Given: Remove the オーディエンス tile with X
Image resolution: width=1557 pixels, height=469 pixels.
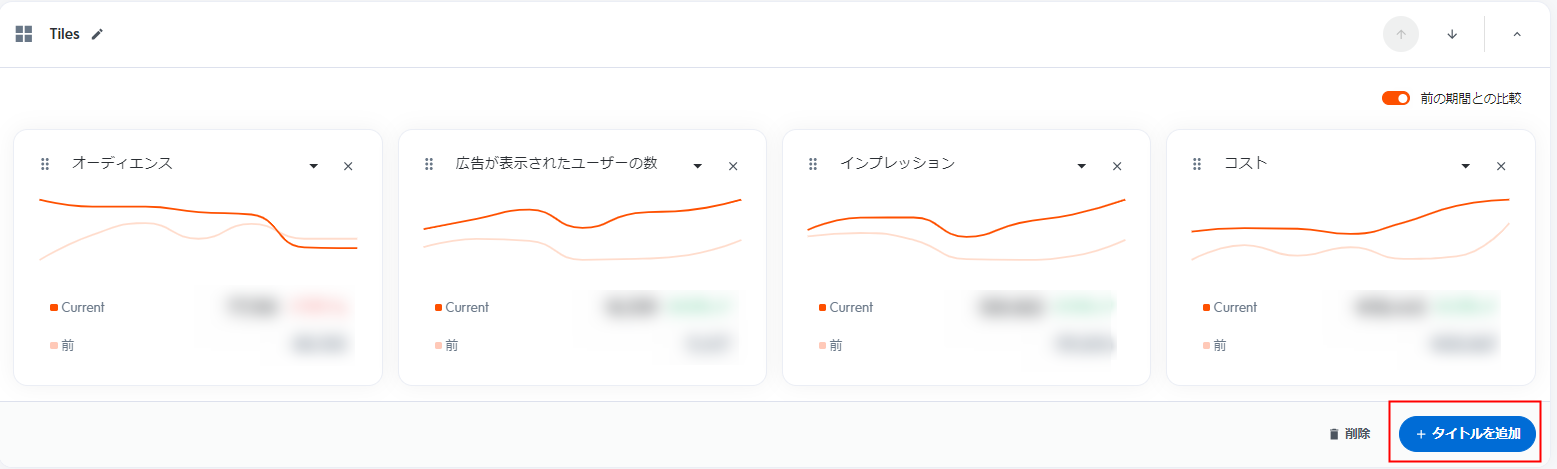Looking at the screenshot, I should coord(348,166).
